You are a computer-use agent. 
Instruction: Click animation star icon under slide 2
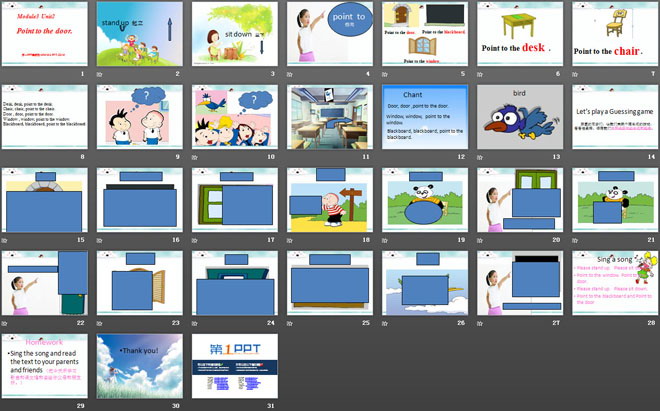tap(100, 74)
